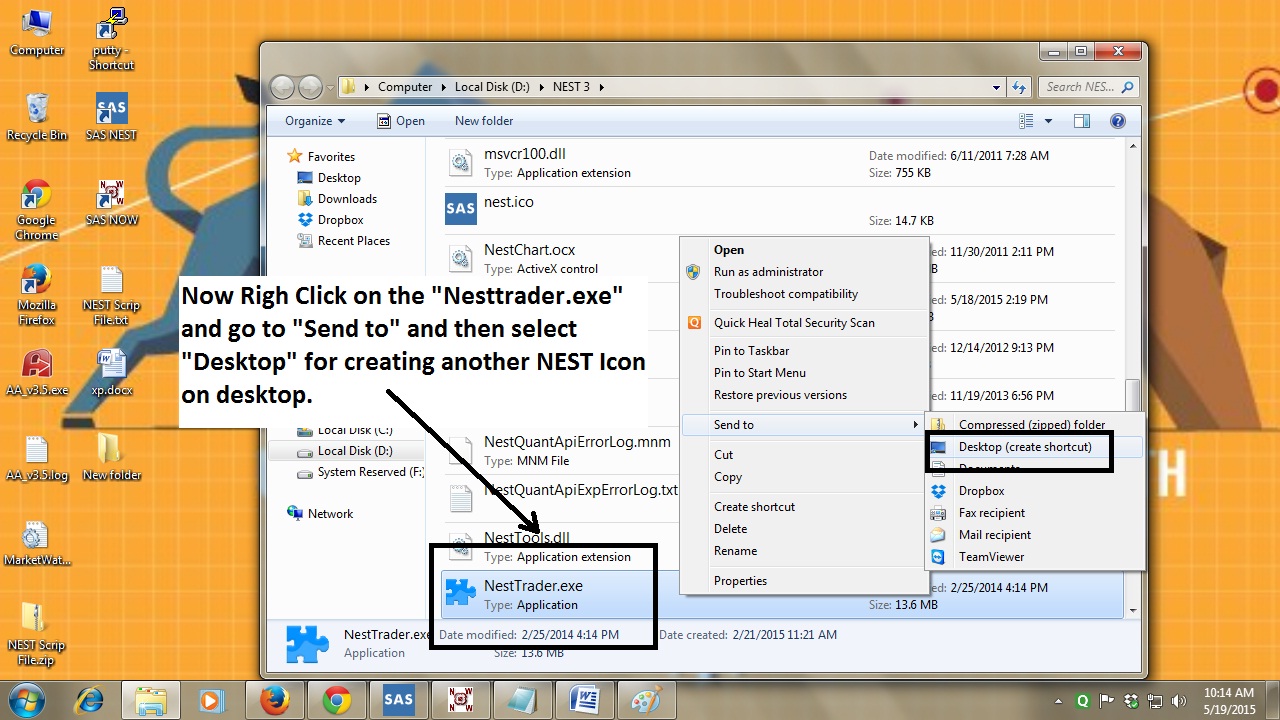
Task: Choose Open in the context menu
Action: [804, 250]
